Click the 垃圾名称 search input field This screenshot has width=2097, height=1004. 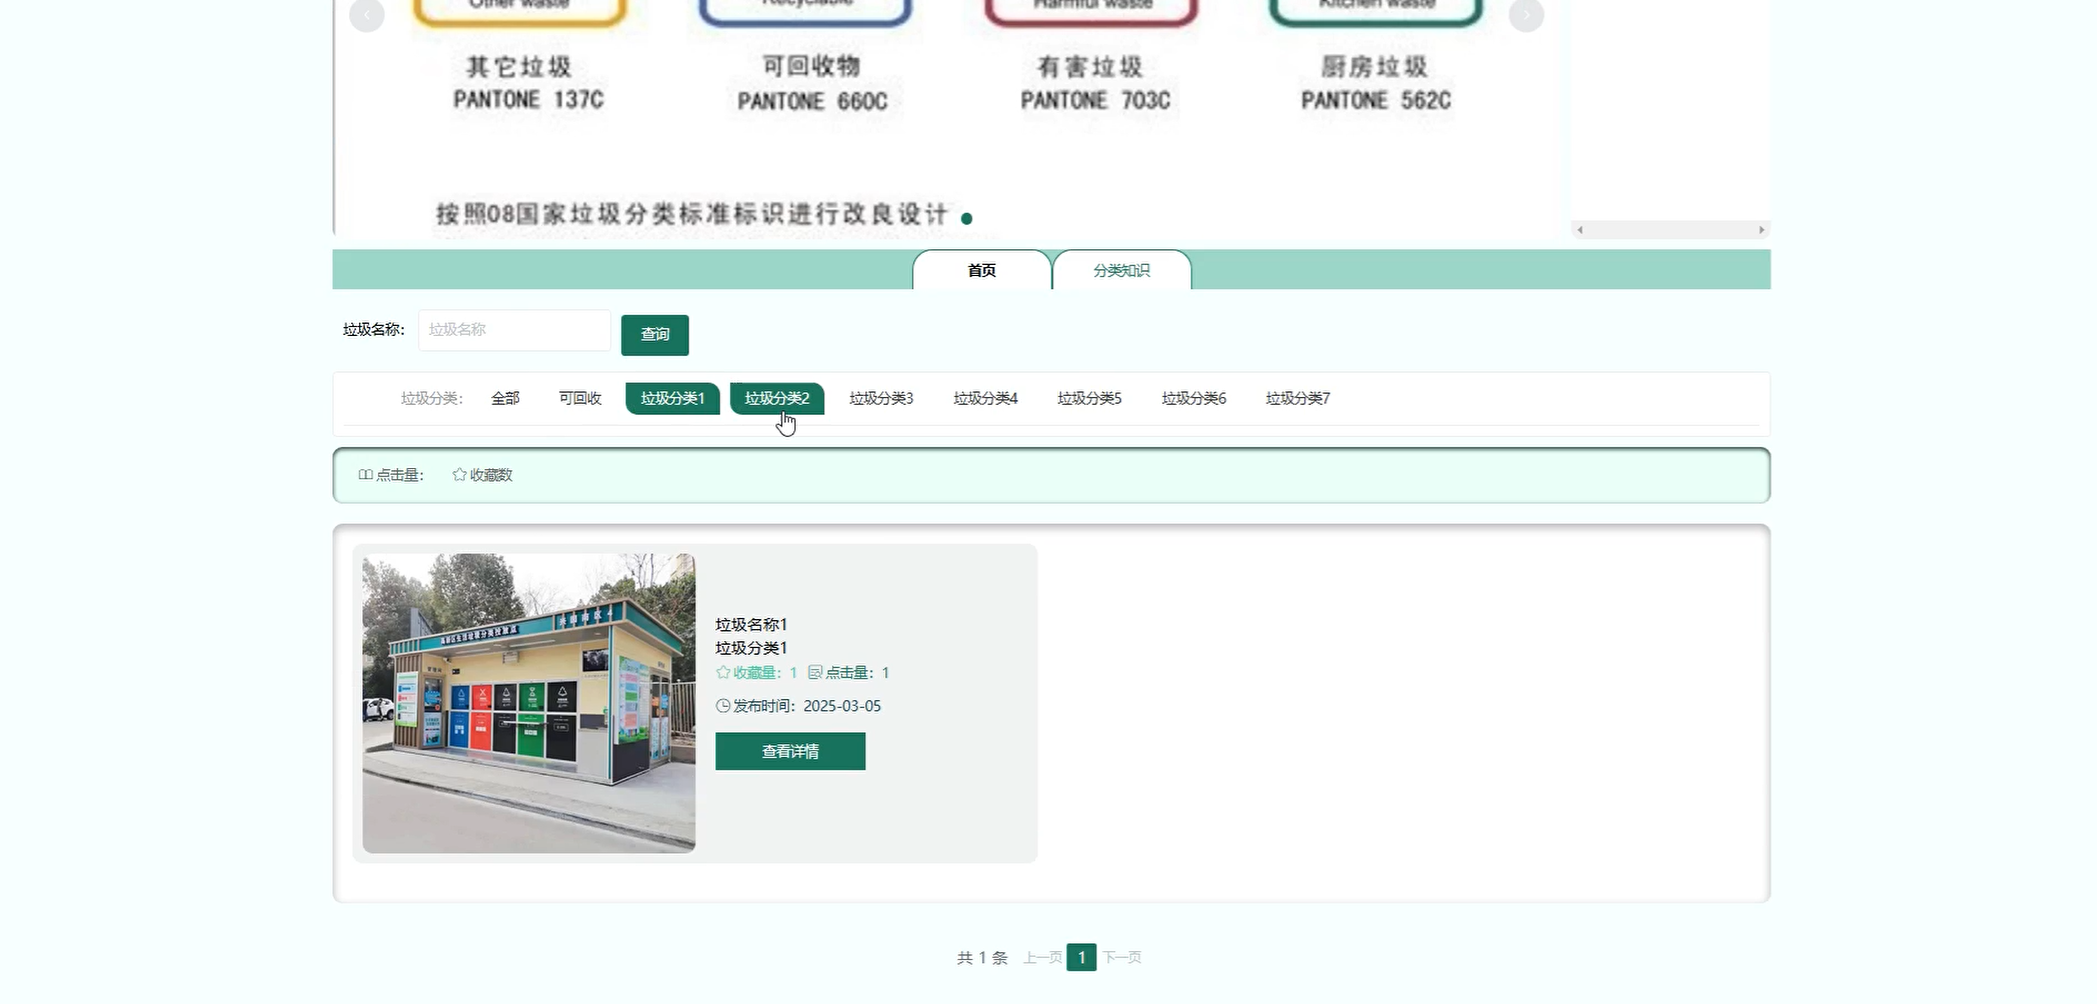pyautogui.click(x=514, y=330)
